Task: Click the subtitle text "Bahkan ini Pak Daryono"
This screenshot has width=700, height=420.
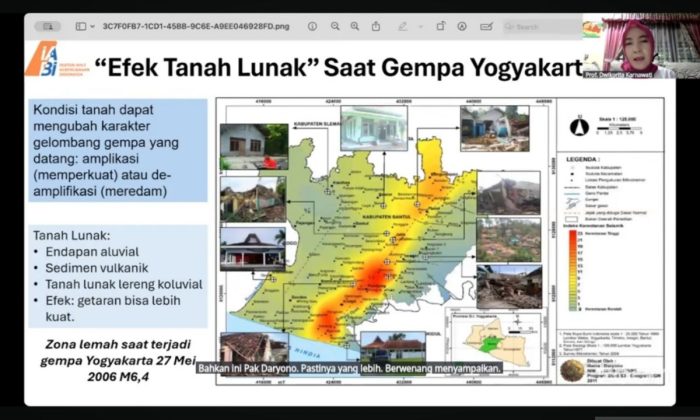Action: tap(247, 369)
